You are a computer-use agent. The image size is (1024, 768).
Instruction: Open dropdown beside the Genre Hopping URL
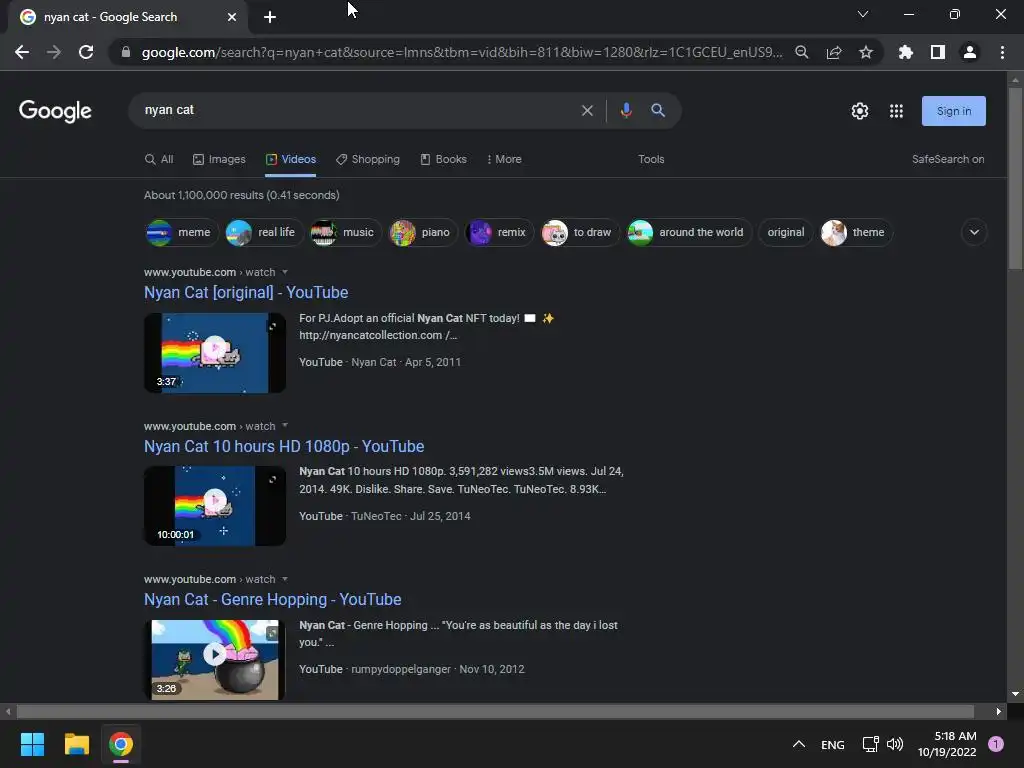[x=285, y=579]
